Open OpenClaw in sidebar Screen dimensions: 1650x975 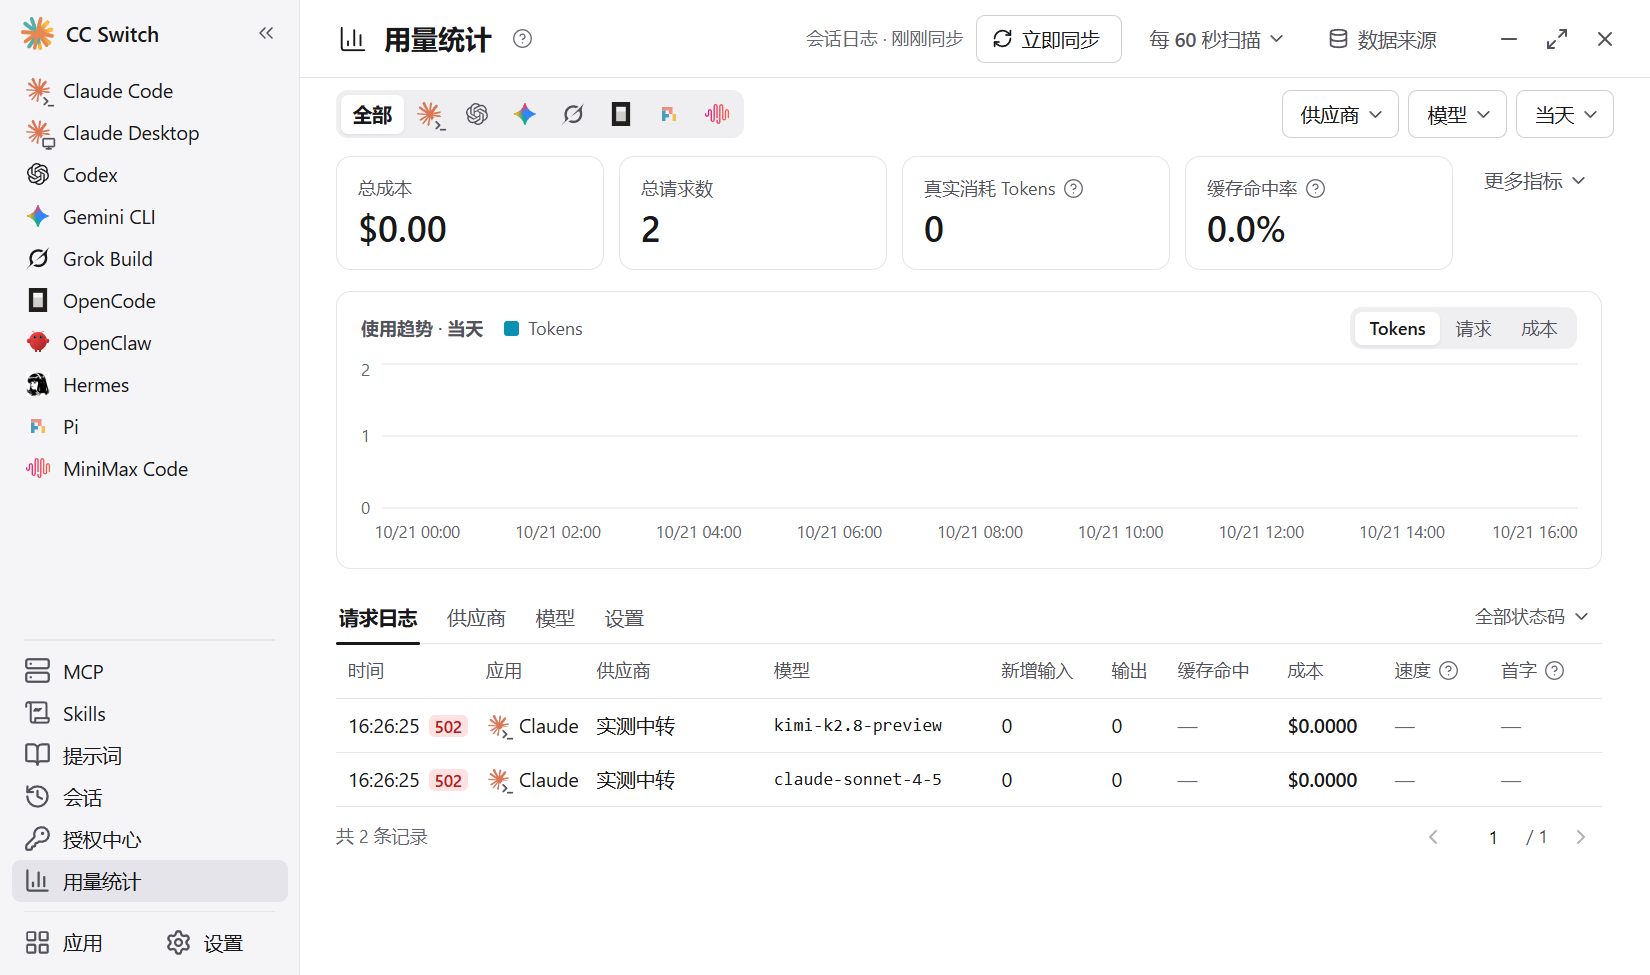150,343
